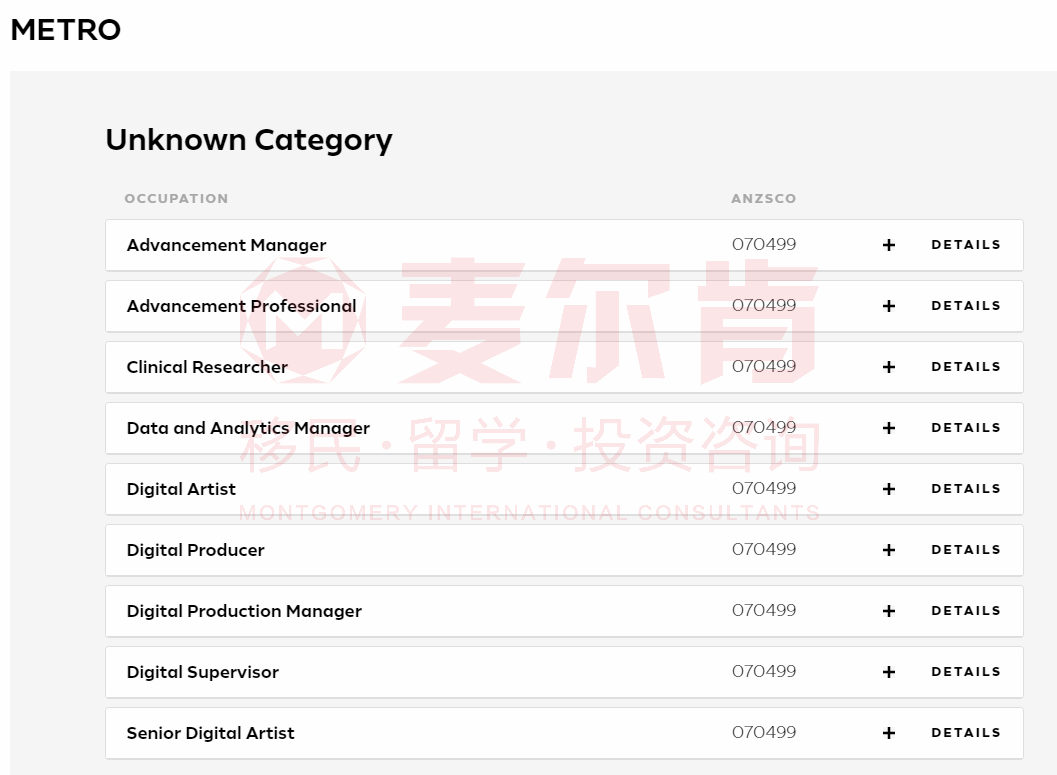Open DETAILS for Advancement Manager
Image resolution: width=1057 pixels, height=775 pixels.
click(x=965, y=245)
